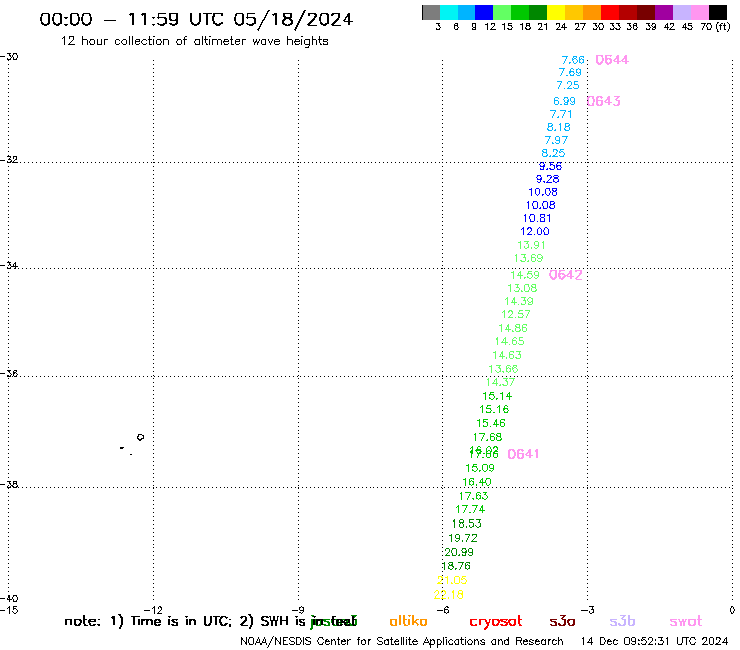The width and height of the screenshot is (740, 650).
Task: Select the green value 15.09
Action: (480, 468)
